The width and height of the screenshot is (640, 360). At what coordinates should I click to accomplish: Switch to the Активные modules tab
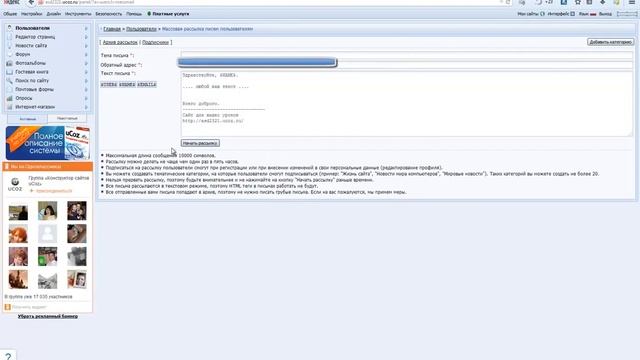(28, 119)
